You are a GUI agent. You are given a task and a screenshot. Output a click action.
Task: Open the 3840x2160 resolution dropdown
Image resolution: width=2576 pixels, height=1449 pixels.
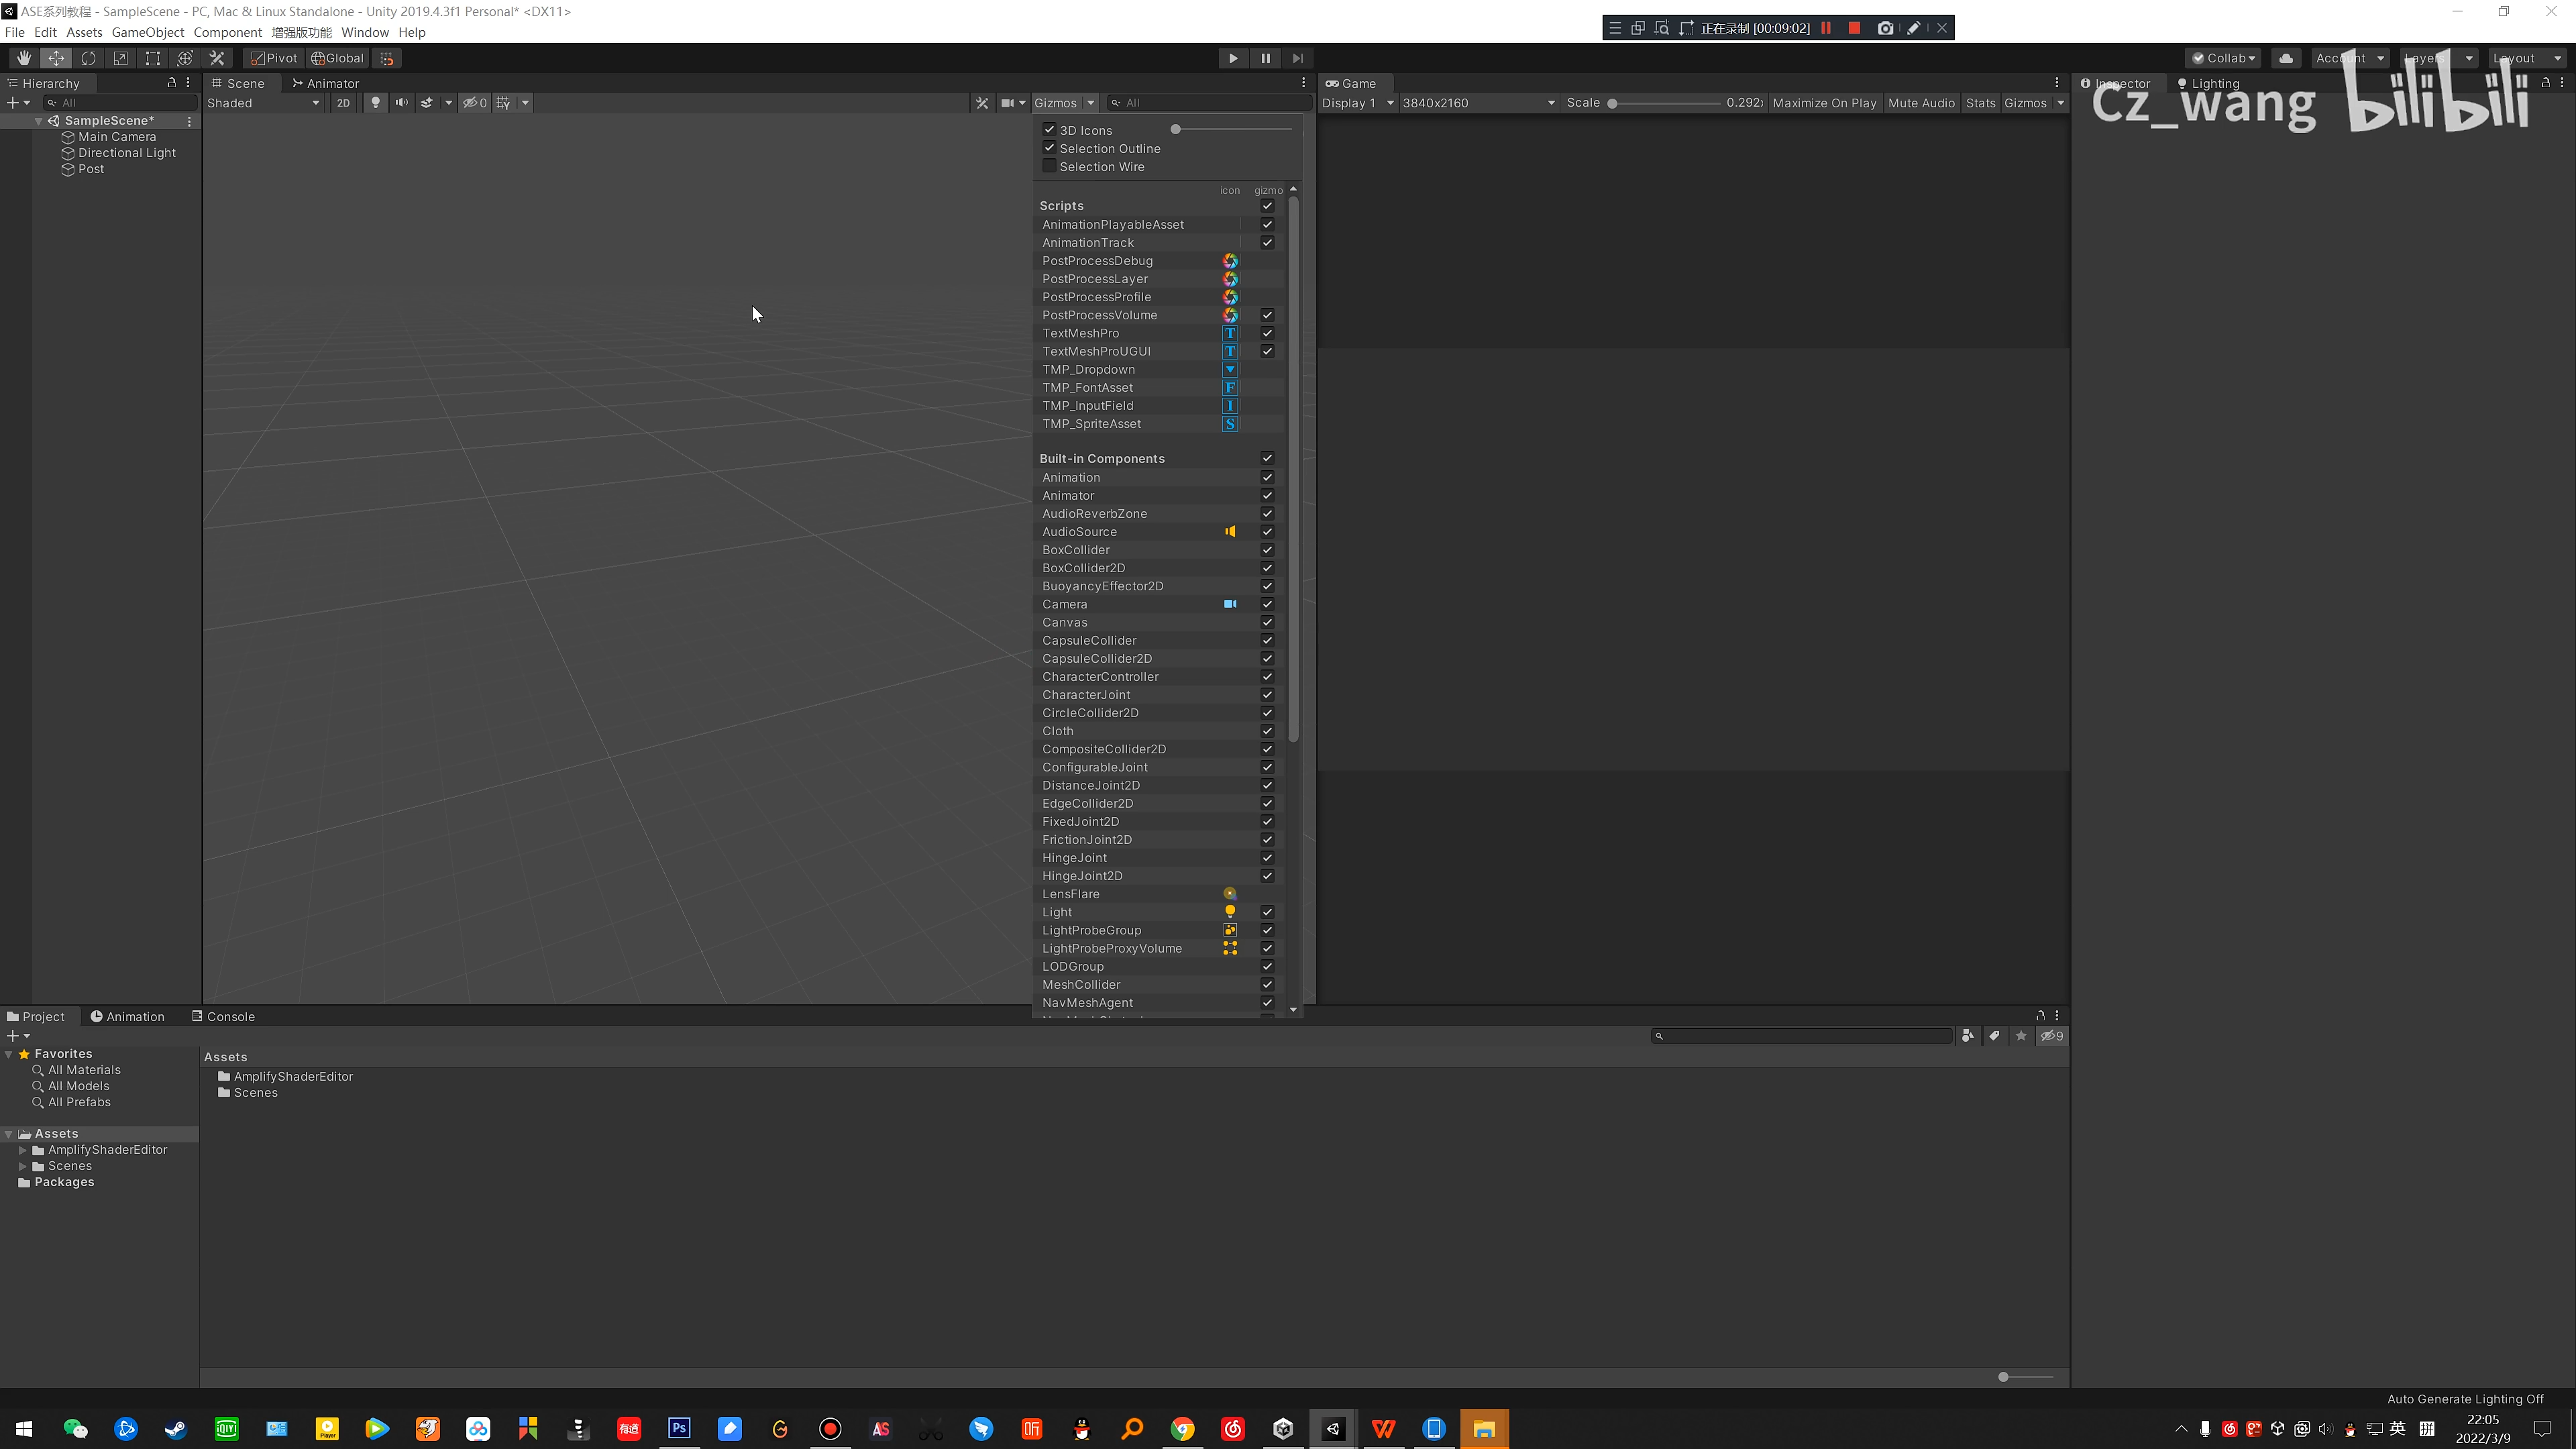tap(1478, 103)
